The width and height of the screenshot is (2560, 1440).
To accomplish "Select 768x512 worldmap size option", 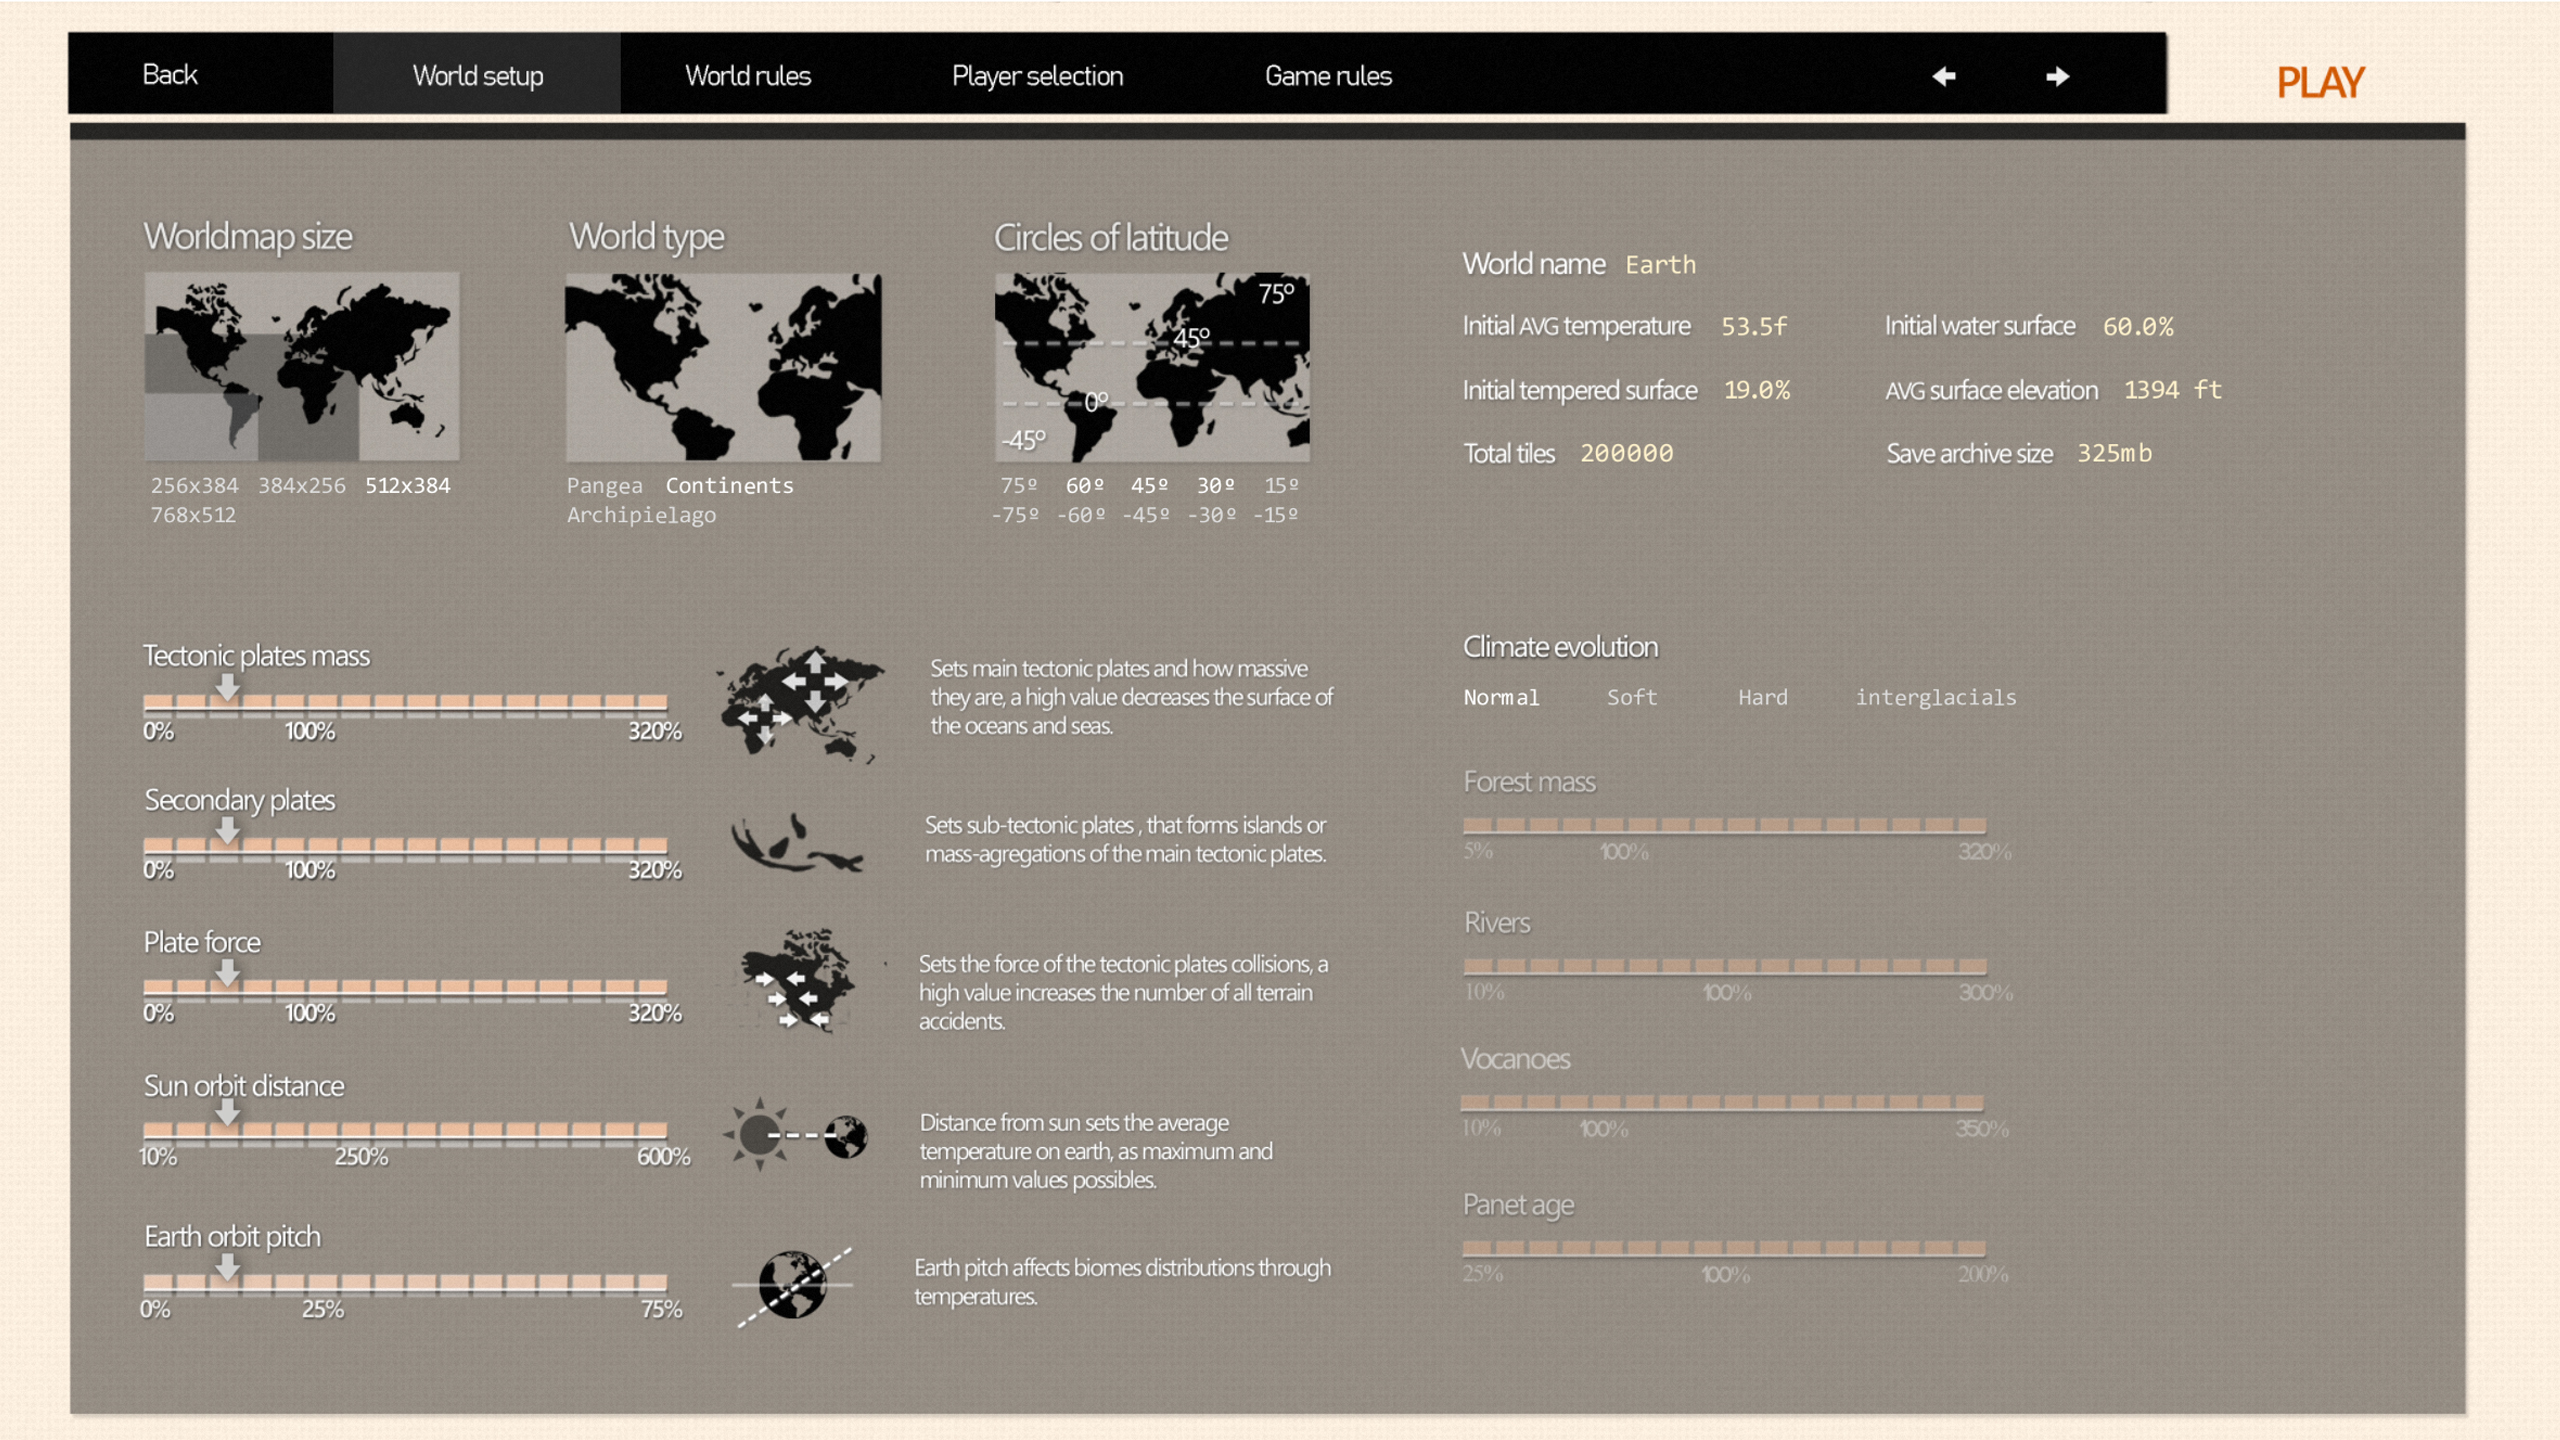I will click(193, 515).
